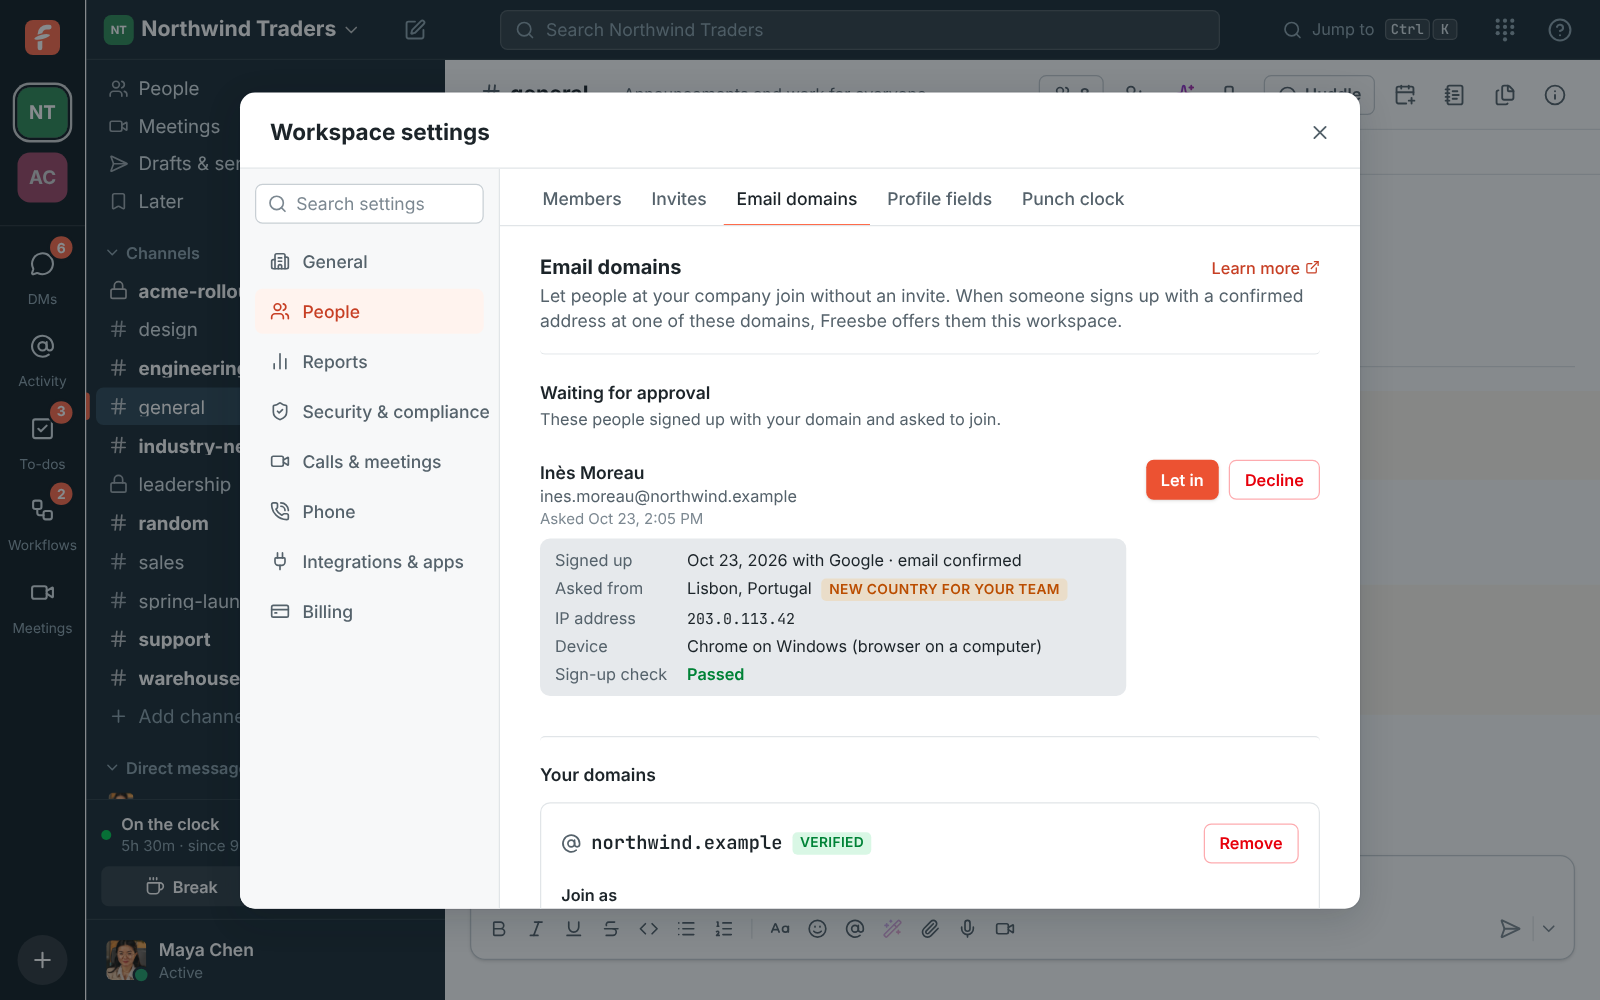The width and height of the screenshot is (1600, 1000).
Task: Open the Phone settings section
Action: pyautogui.click(x=369, y=512)
